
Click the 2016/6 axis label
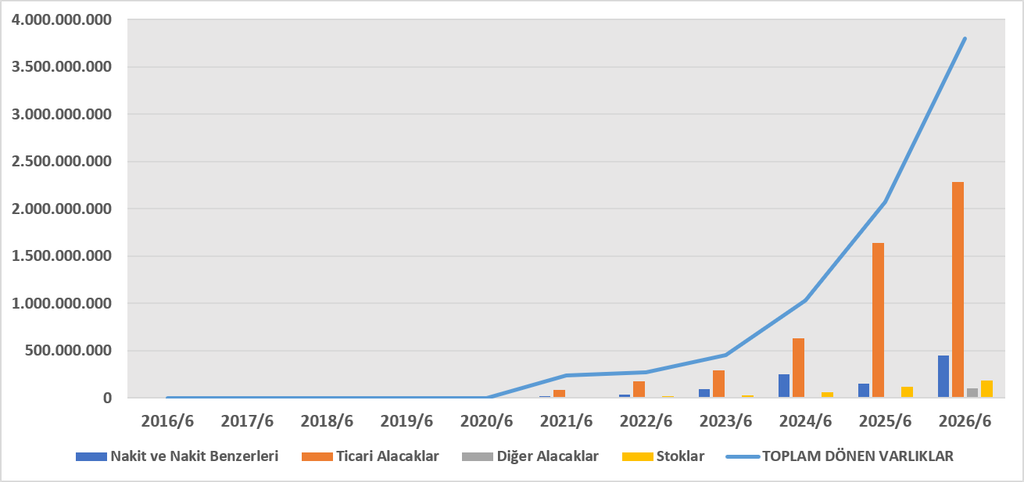167,421
